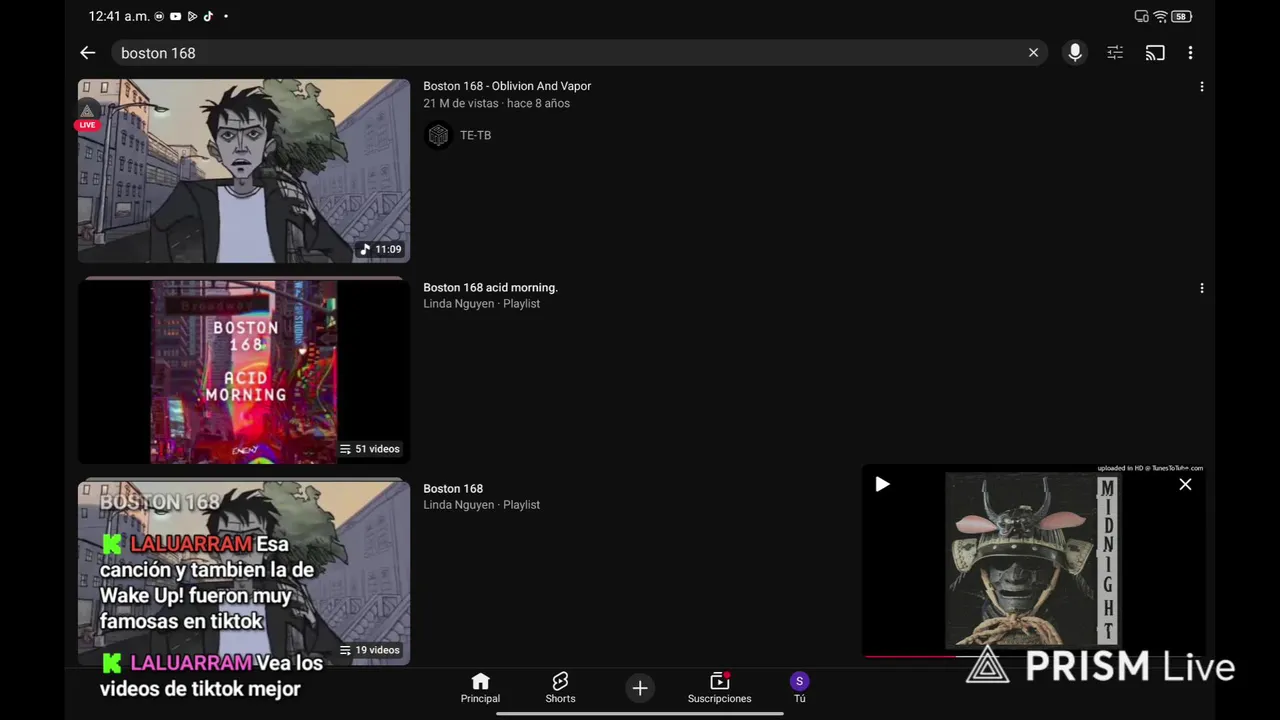The height and width of the screenshot is (720, 1280).
Task: Tap the create plus button
Action: click(640, 688)
